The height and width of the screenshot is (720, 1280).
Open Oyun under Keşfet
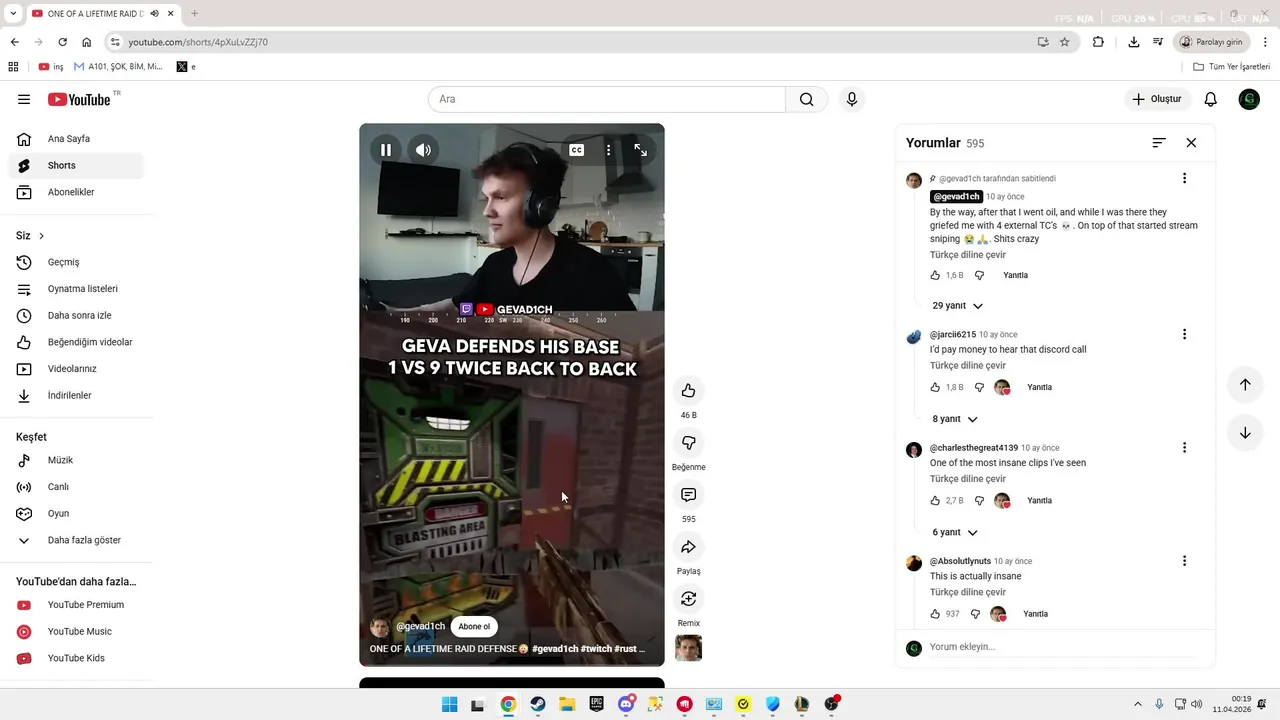tap(76, 513)
